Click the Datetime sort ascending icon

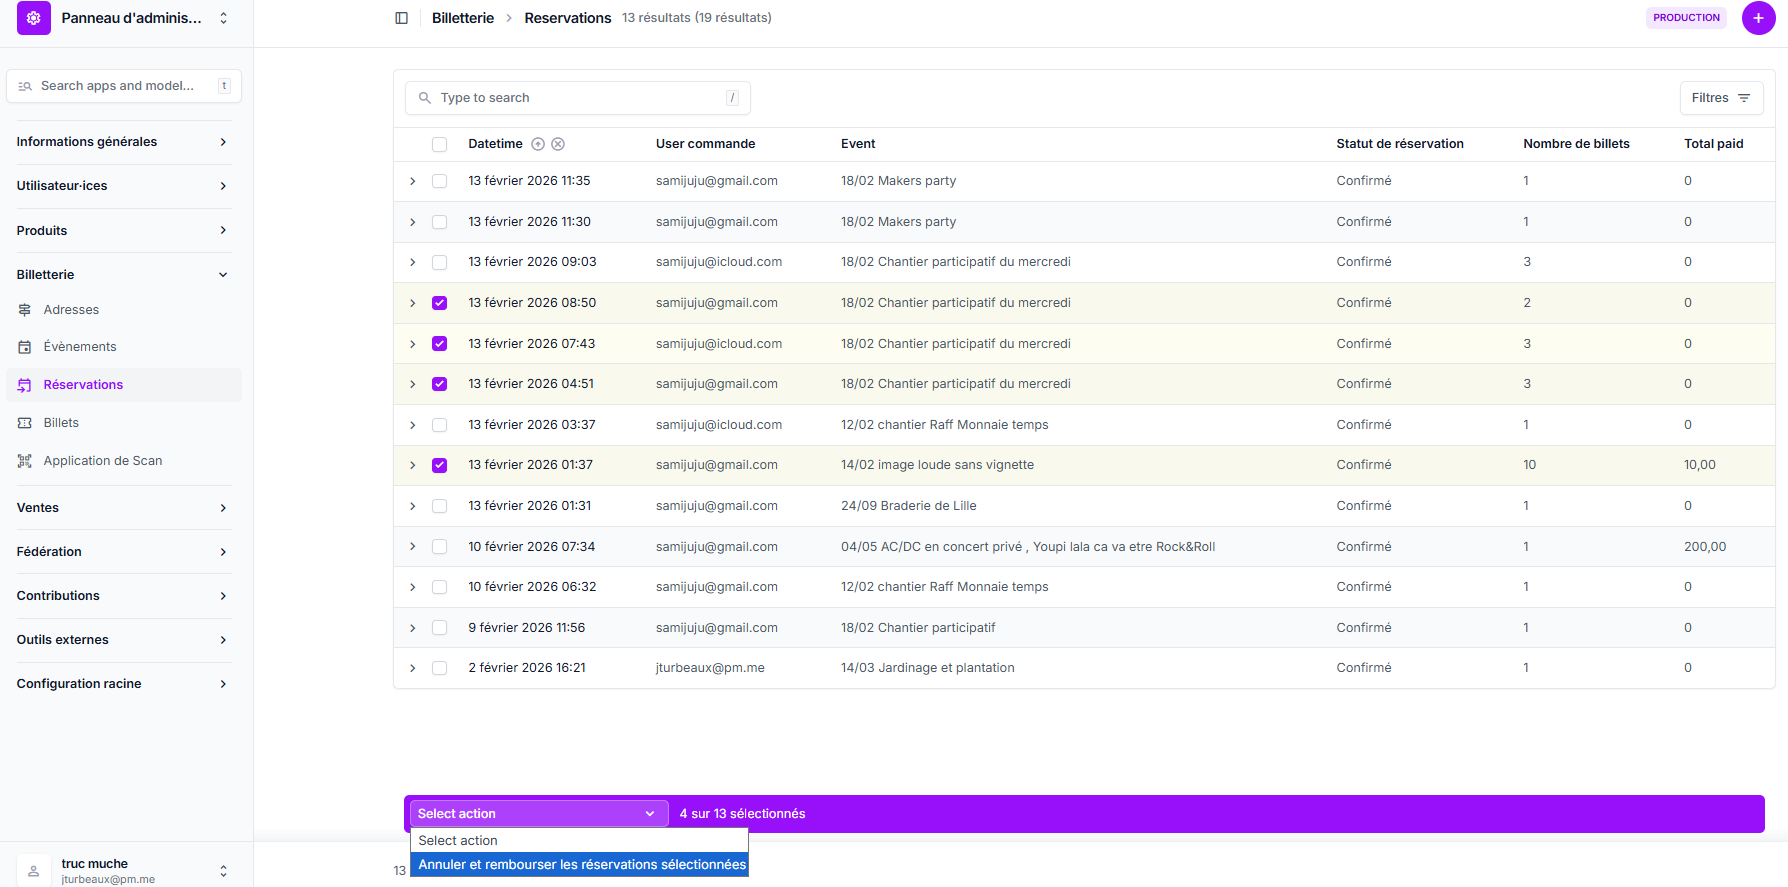[x=538, y=144]
